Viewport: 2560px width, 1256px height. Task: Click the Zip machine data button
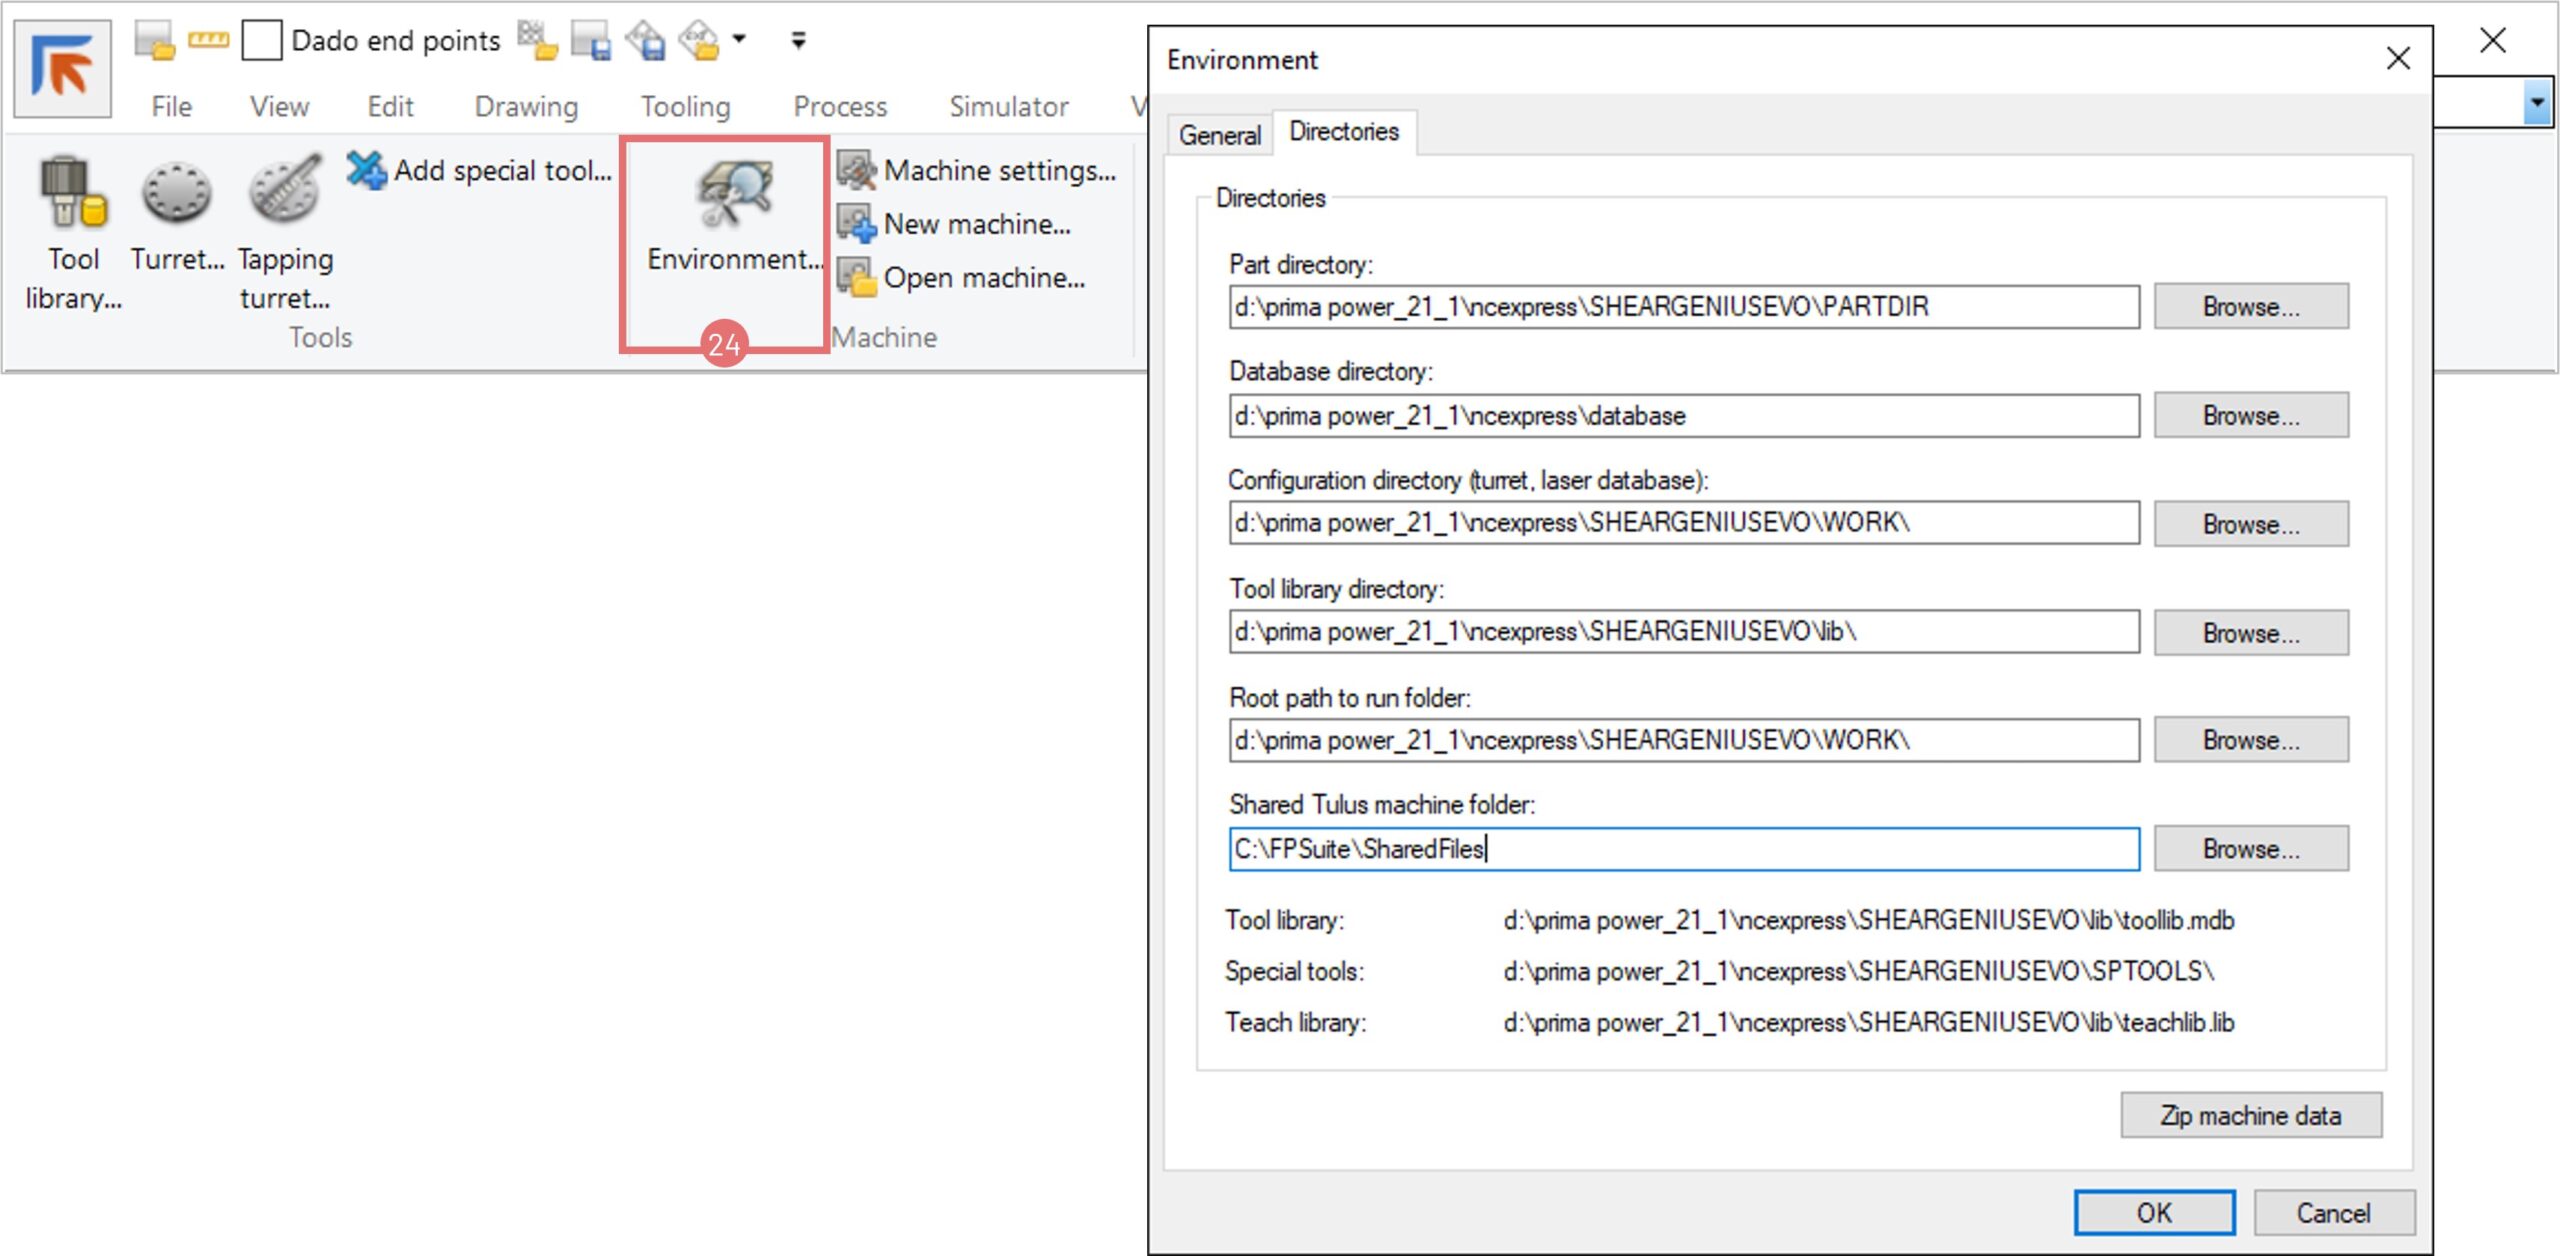[2250, 1115]
